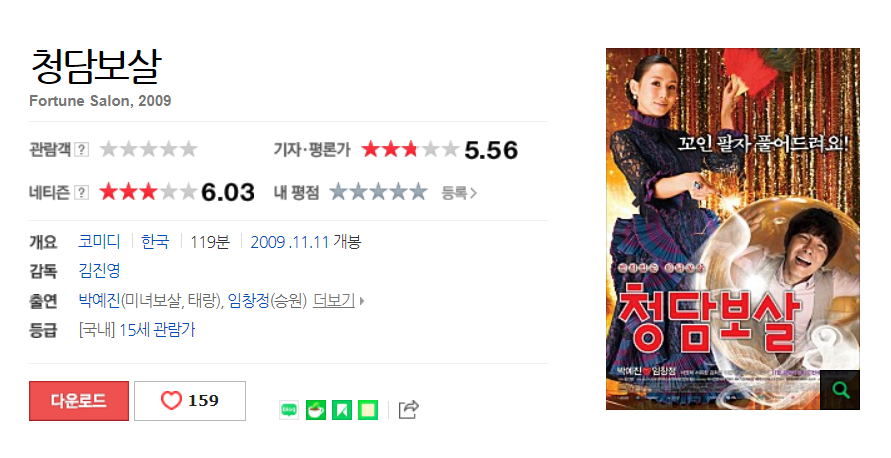Expand cast list with 더보기 arrow
This screenshot has height=458, width=891.
[339, 300]
